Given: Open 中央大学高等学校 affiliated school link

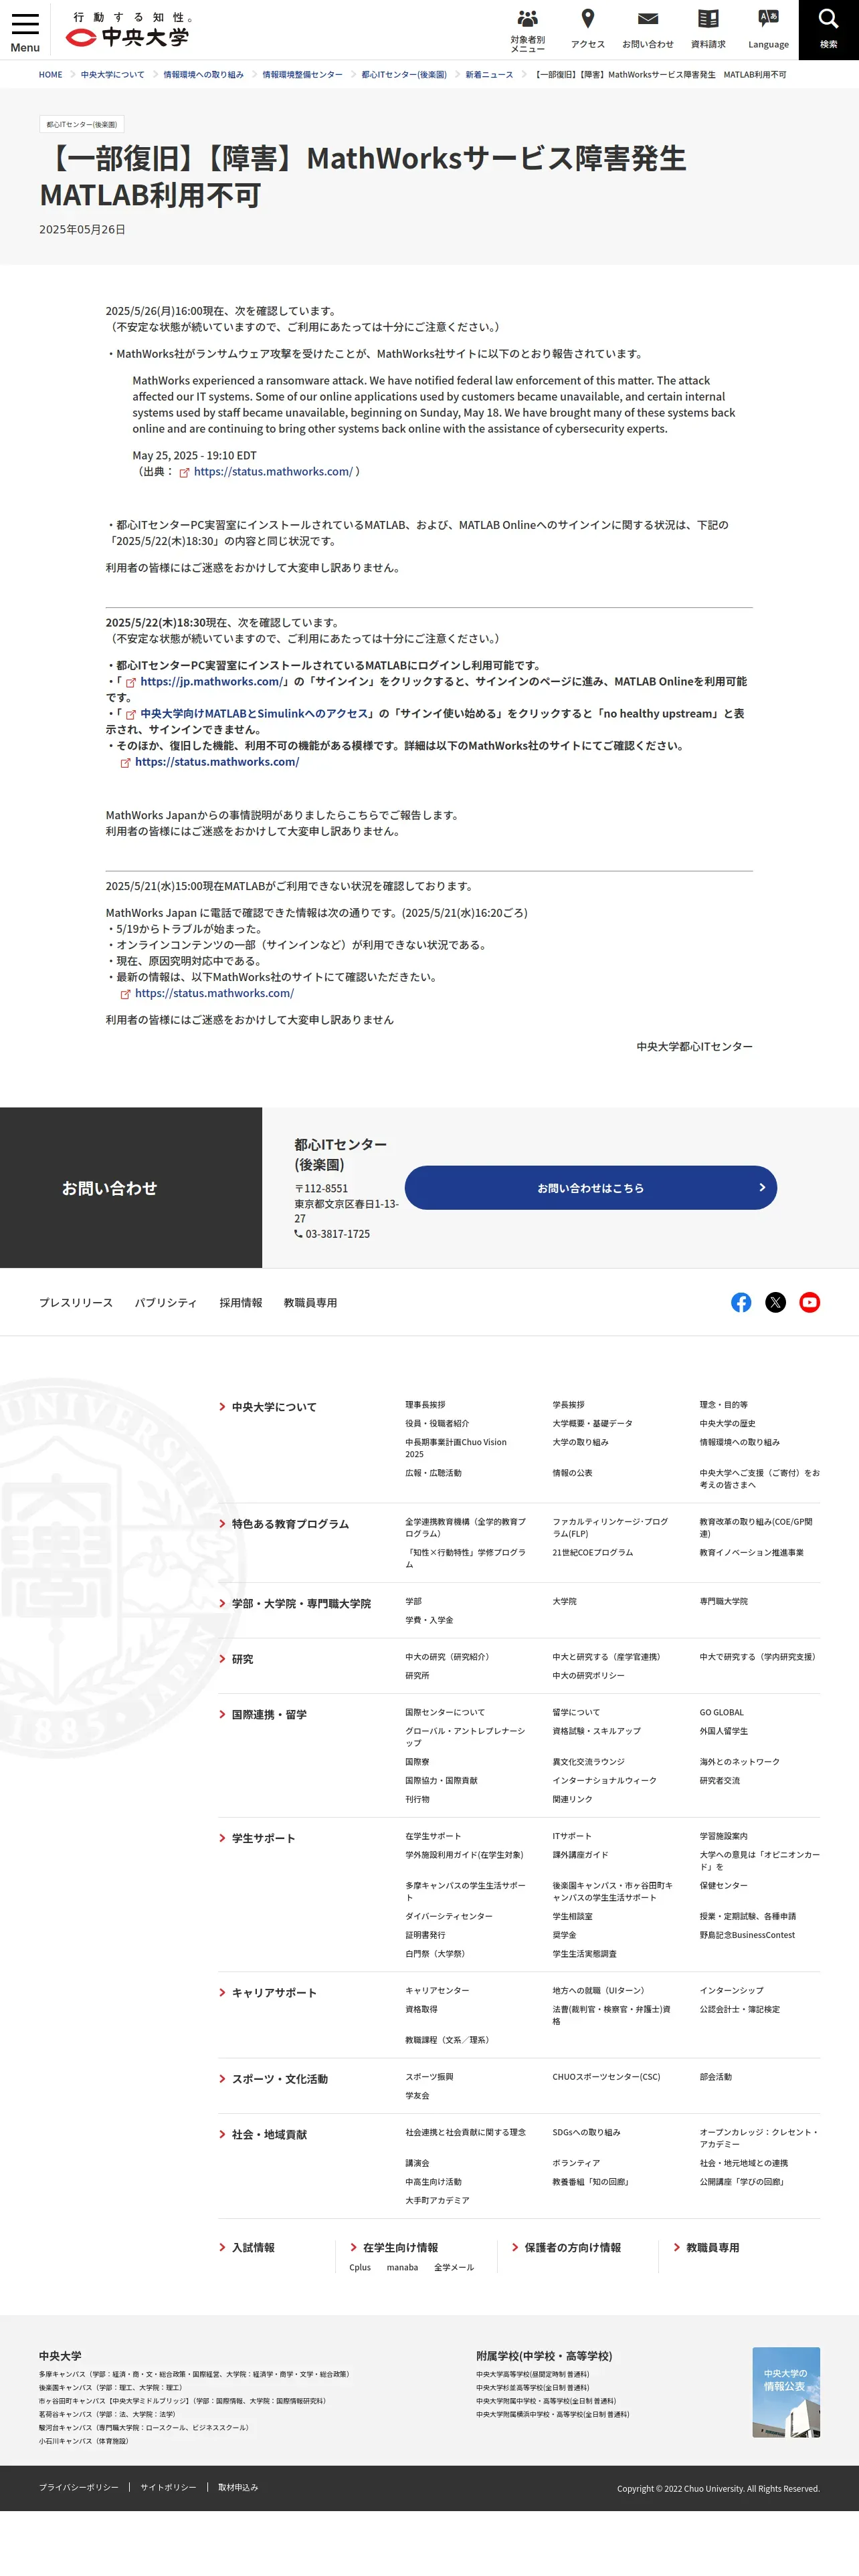Looking at the screenshot, I should coord(532,2374).
